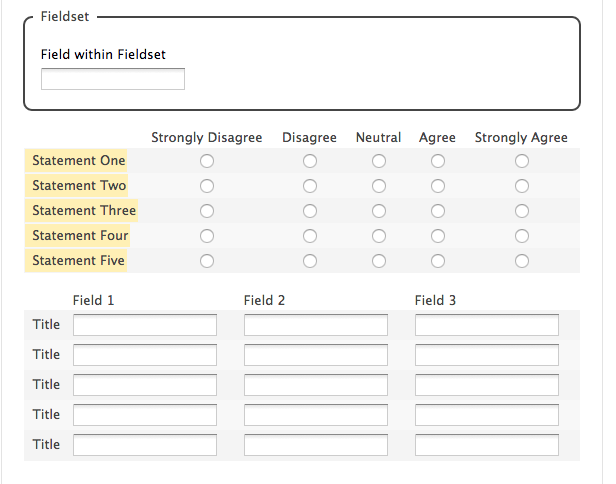Screen dimensions: 616x484
Task: Choose Agree for Statement One
Action: (438, 161)
